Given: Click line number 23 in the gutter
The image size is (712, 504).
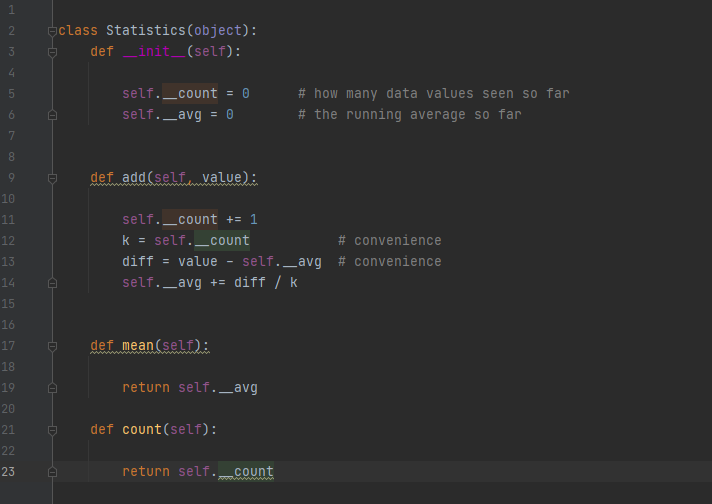Looking at the screenshot, I should (8, 472).
